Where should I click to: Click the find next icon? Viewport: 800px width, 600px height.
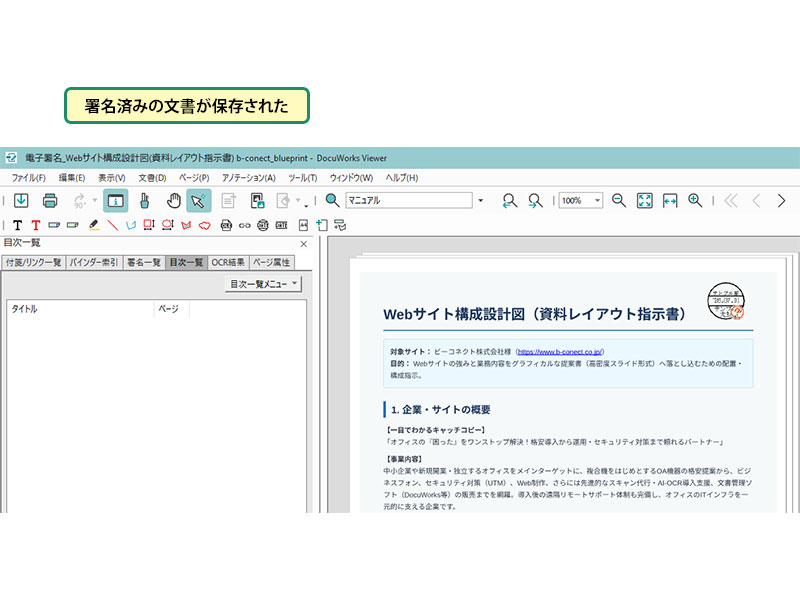click(535, 201)
